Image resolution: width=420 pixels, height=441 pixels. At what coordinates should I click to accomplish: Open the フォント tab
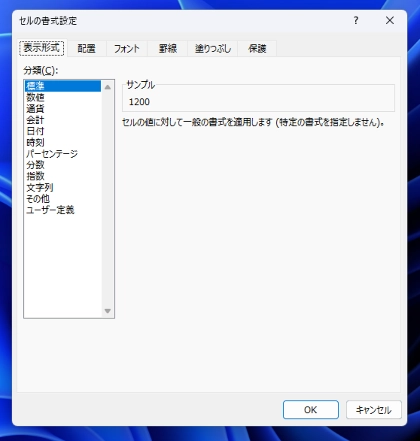point(127,49)
